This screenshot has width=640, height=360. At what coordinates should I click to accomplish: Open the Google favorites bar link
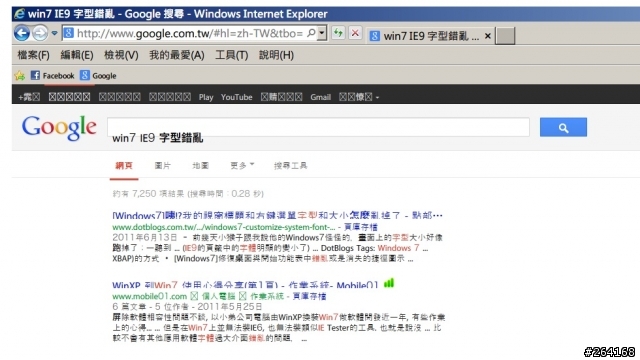98,76
